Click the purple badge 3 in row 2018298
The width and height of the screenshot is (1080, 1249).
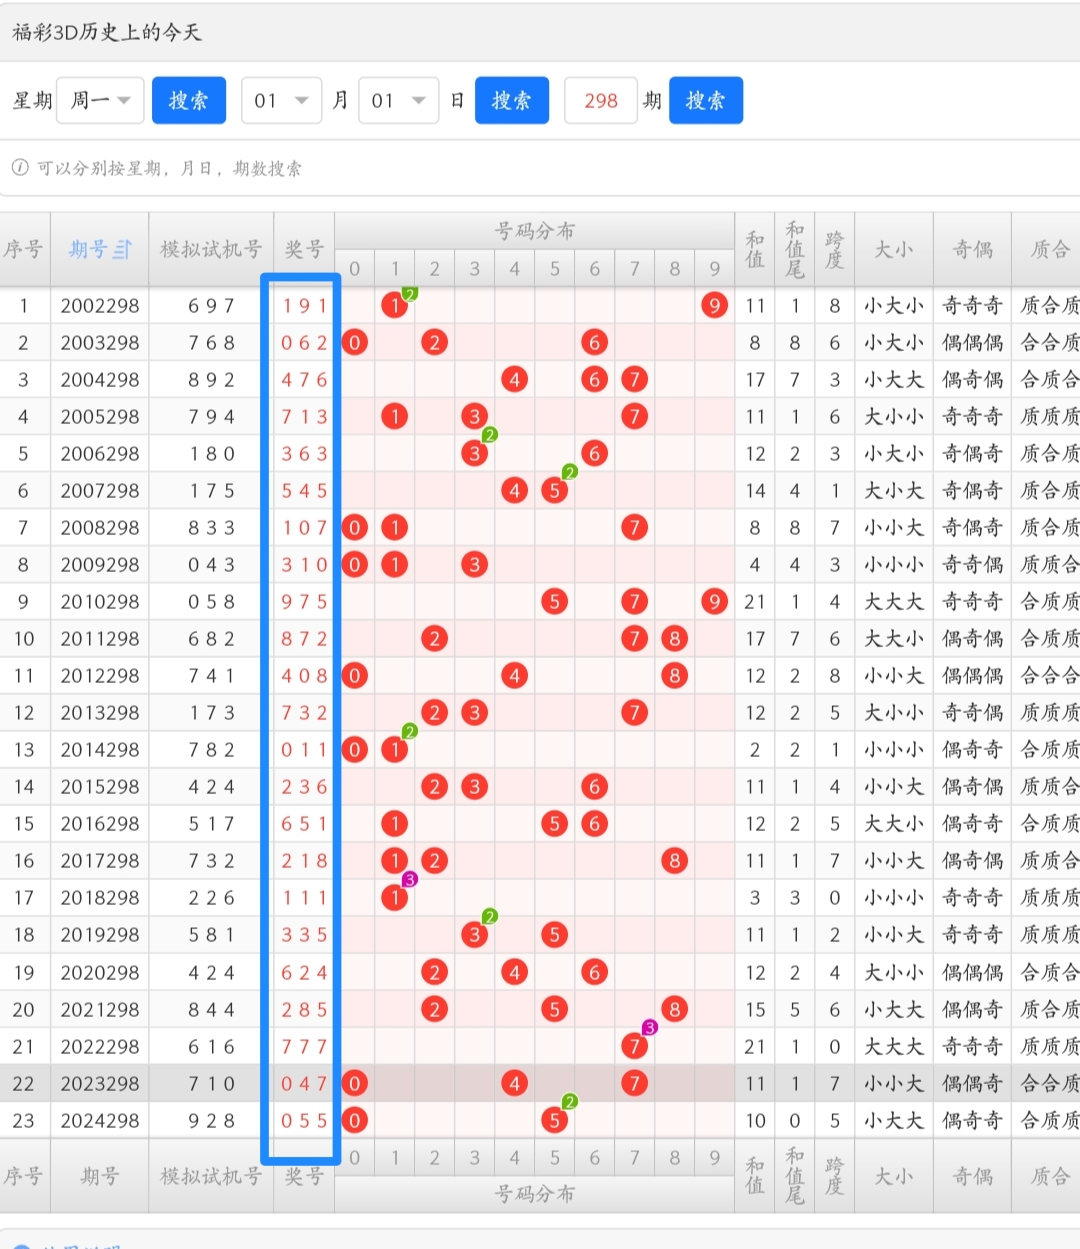[x=409, y=880]
